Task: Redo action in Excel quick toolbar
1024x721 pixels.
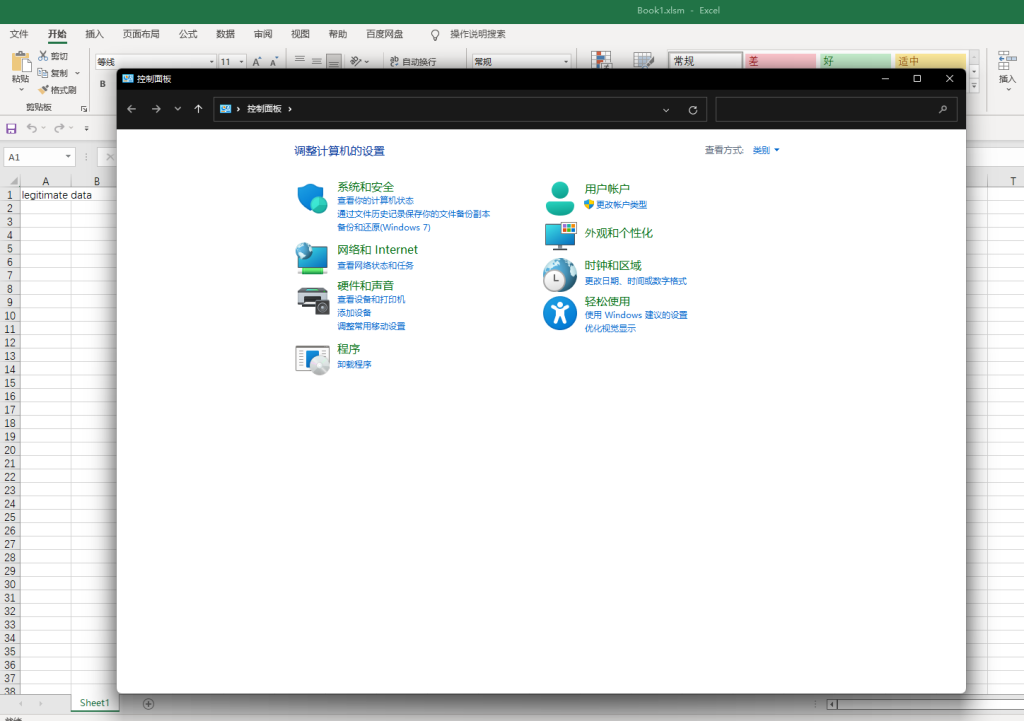Action: coord(59,128)
